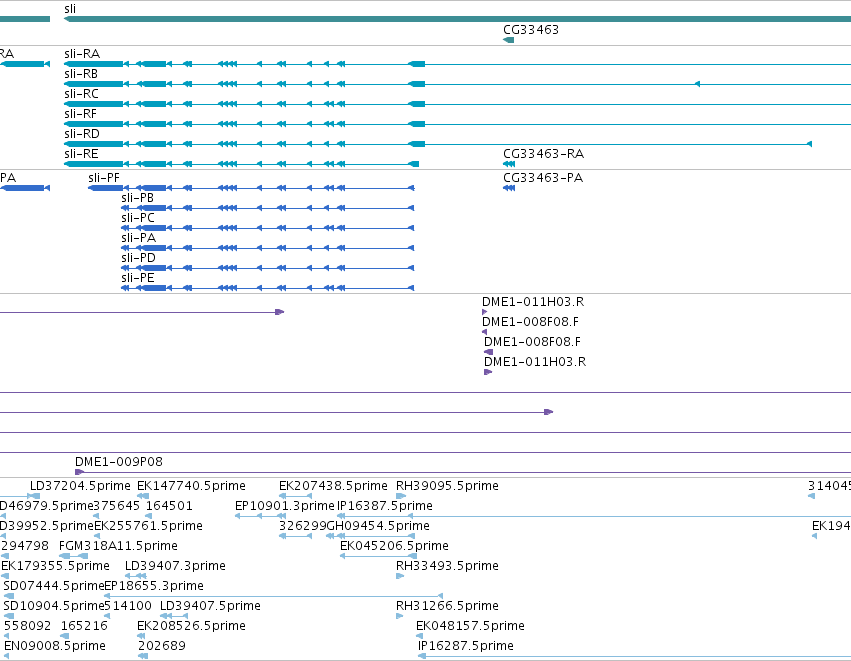Click the CG33463-RA transcript label
This screenshot has height=661, width=851.
543,154
